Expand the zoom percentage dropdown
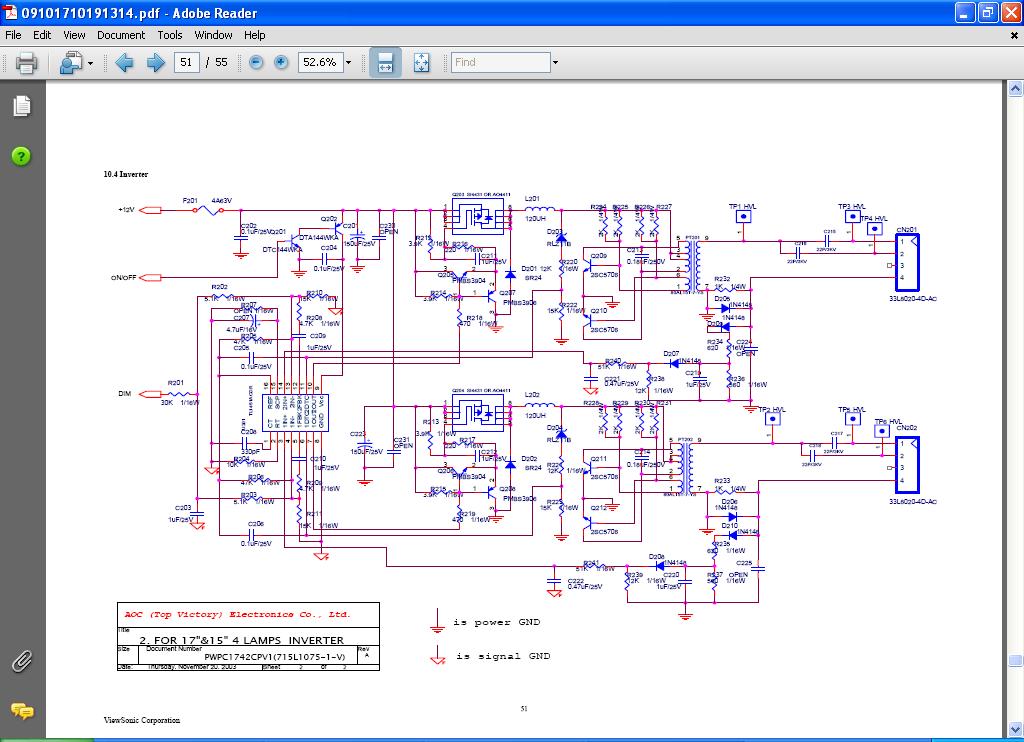The image size is (1024, 742). [x=348, y=63]
